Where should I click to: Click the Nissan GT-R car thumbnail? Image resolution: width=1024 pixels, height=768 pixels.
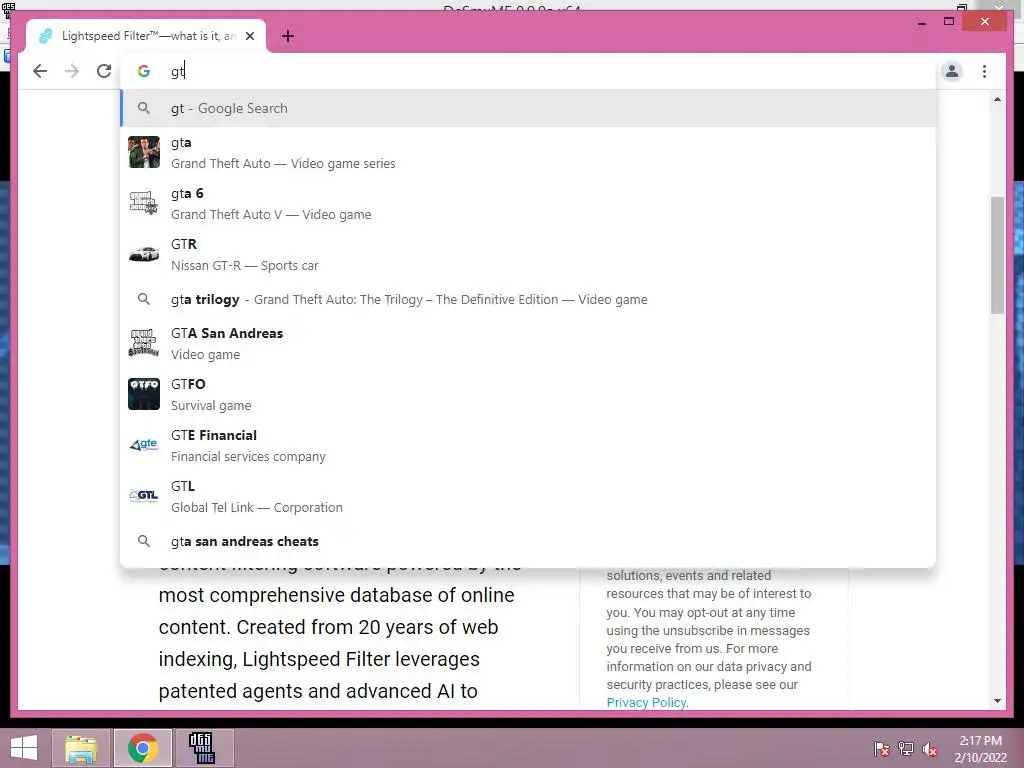144,254
